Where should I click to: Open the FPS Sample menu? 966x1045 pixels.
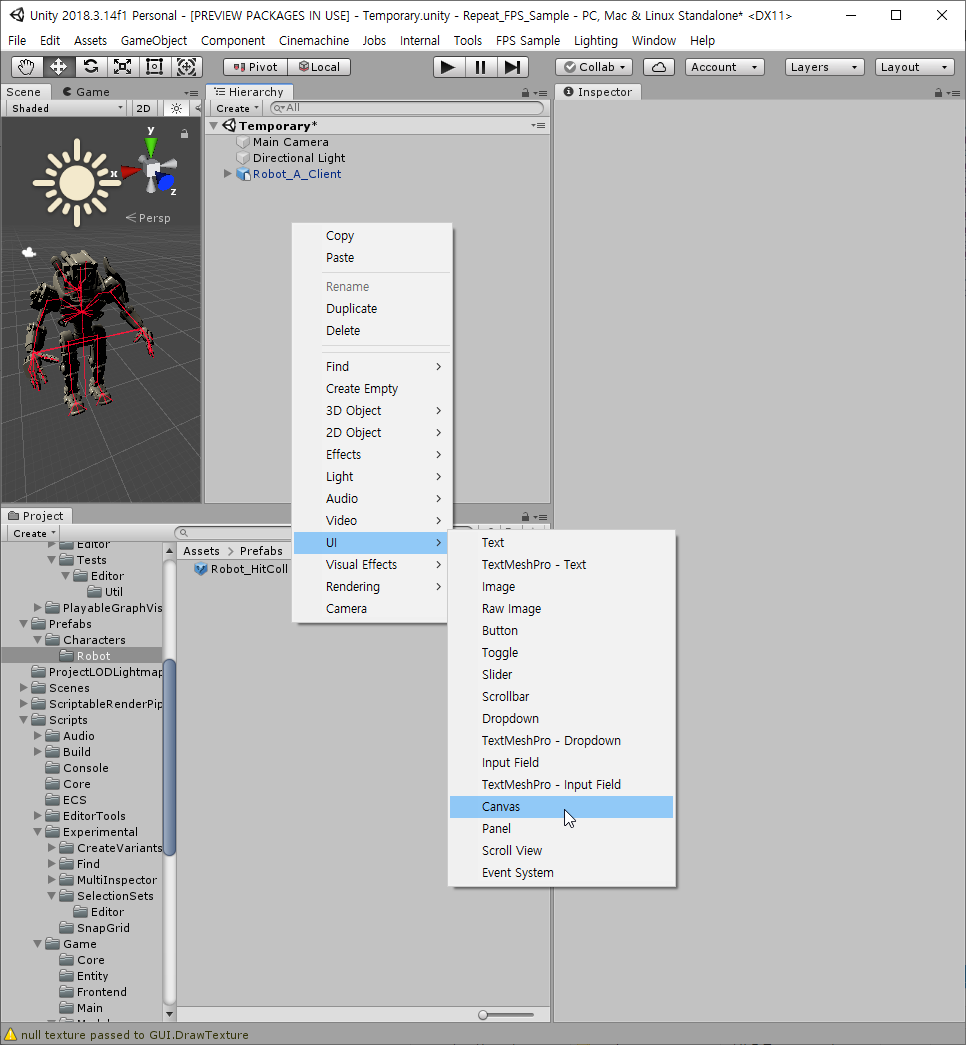527,41
